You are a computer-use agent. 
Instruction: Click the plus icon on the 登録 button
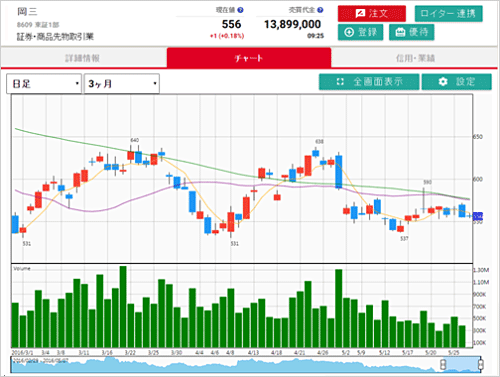pos(349,32)
